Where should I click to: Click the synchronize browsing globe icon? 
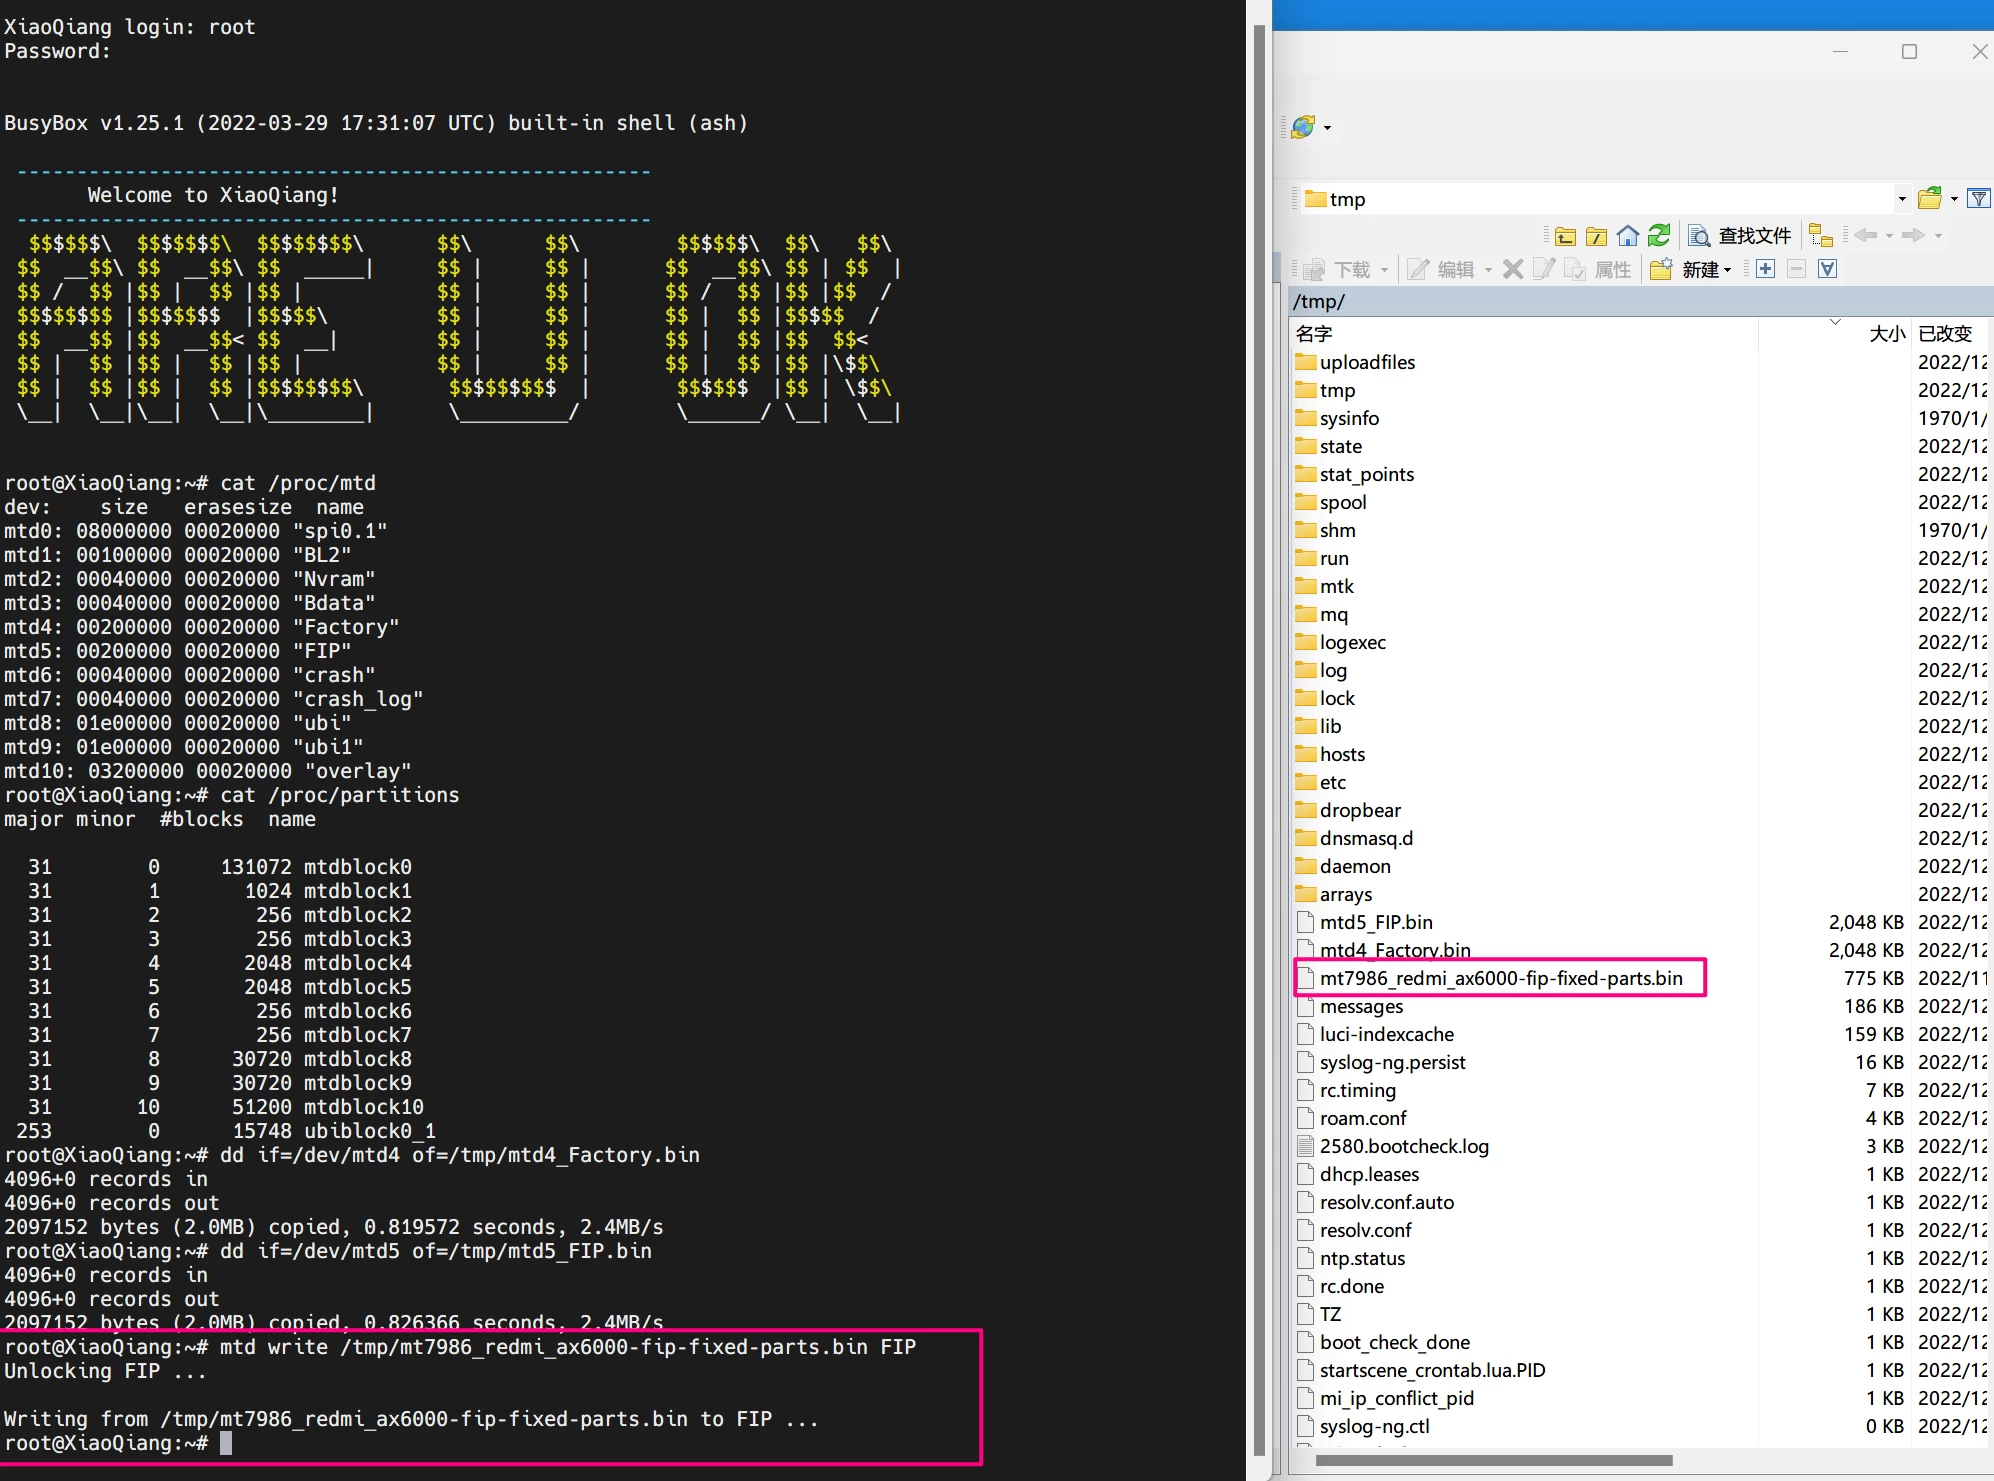(x=1303, y=127)
